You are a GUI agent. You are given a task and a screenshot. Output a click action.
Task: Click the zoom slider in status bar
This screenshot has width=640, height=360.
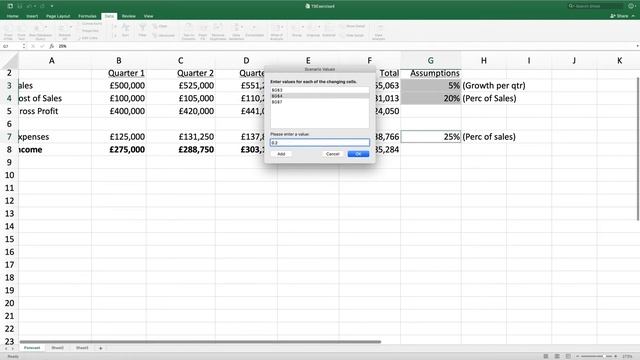(596, 356)
